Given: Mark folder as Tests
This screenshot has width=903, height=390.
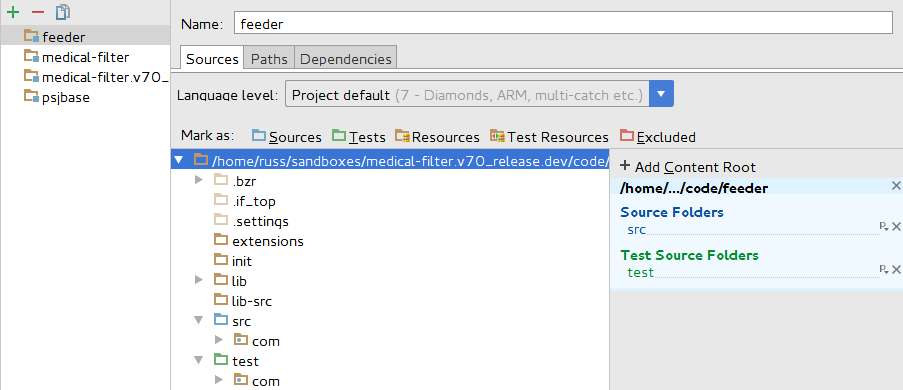Looking at the screenshot, I should tap(359, 137).
